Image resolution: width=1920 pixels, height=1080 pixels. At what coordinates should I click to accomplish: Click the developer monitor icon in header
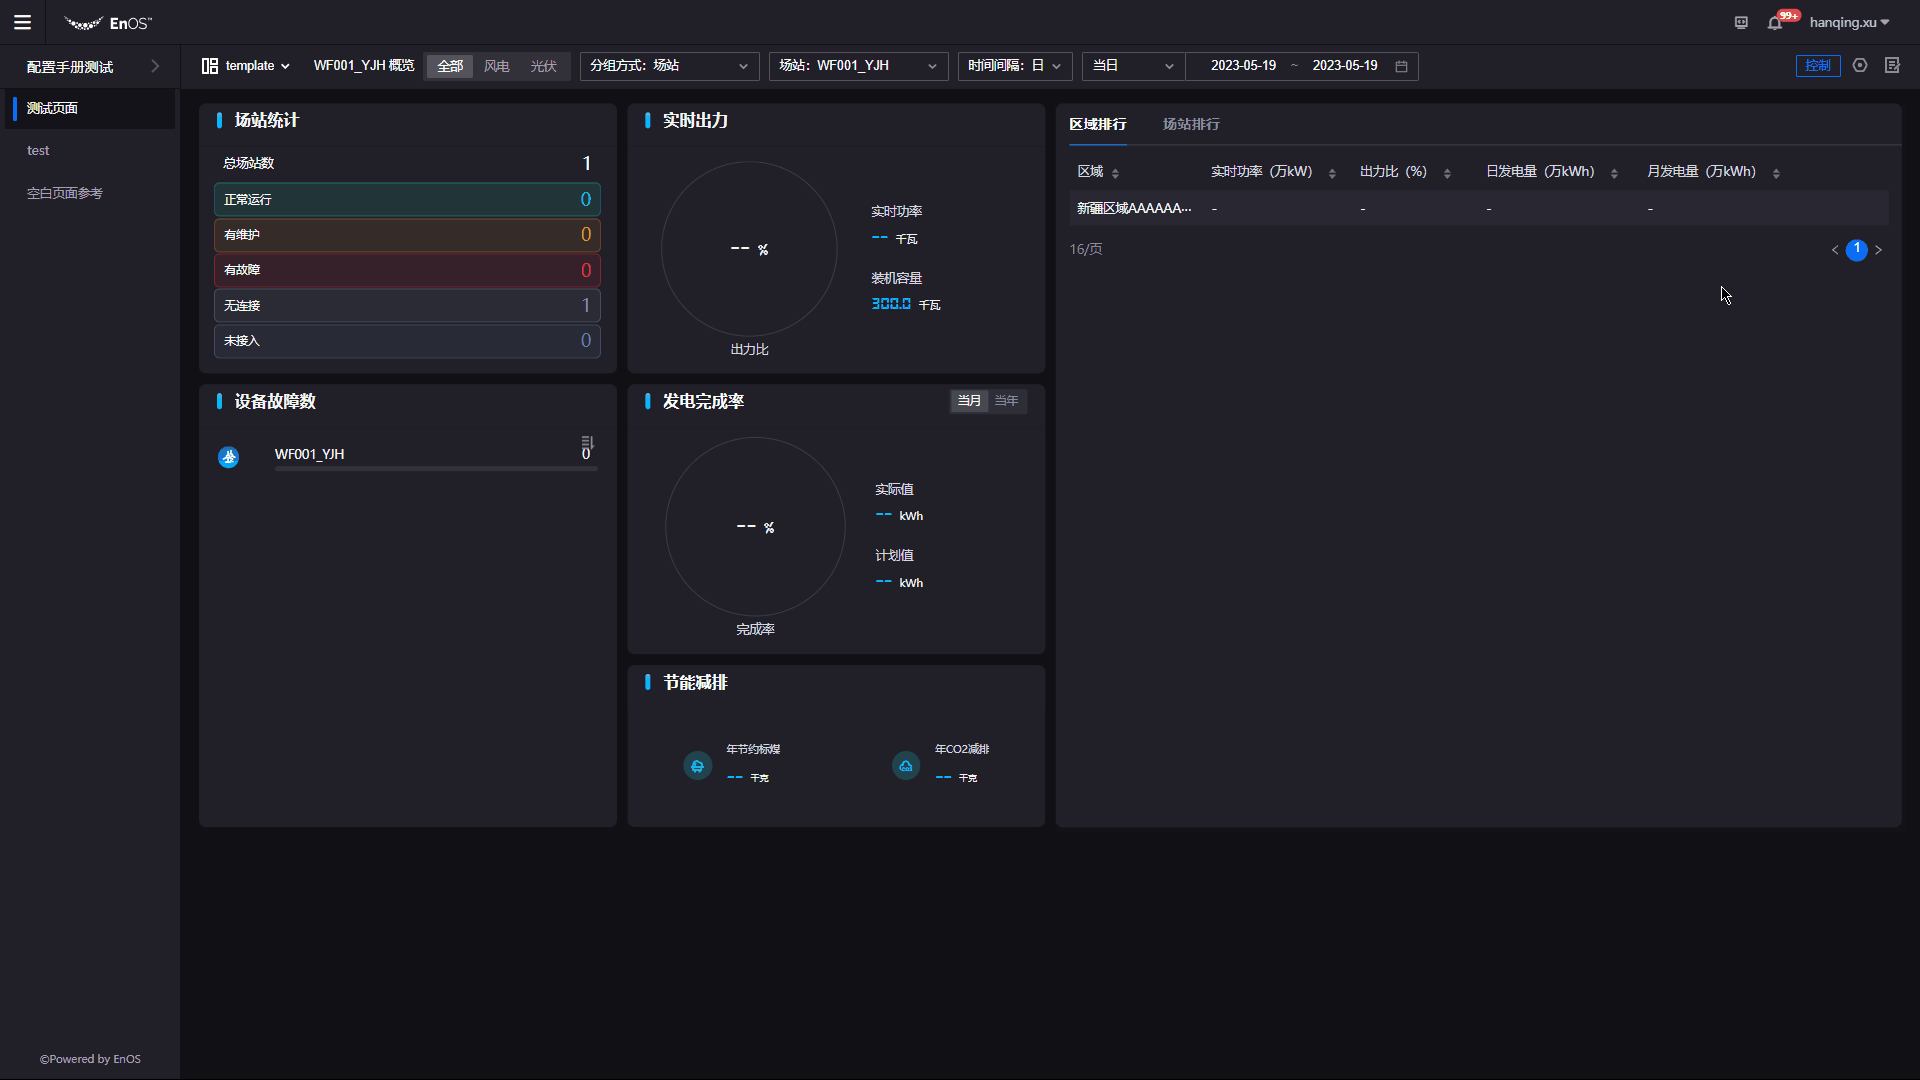point(1741,23)
